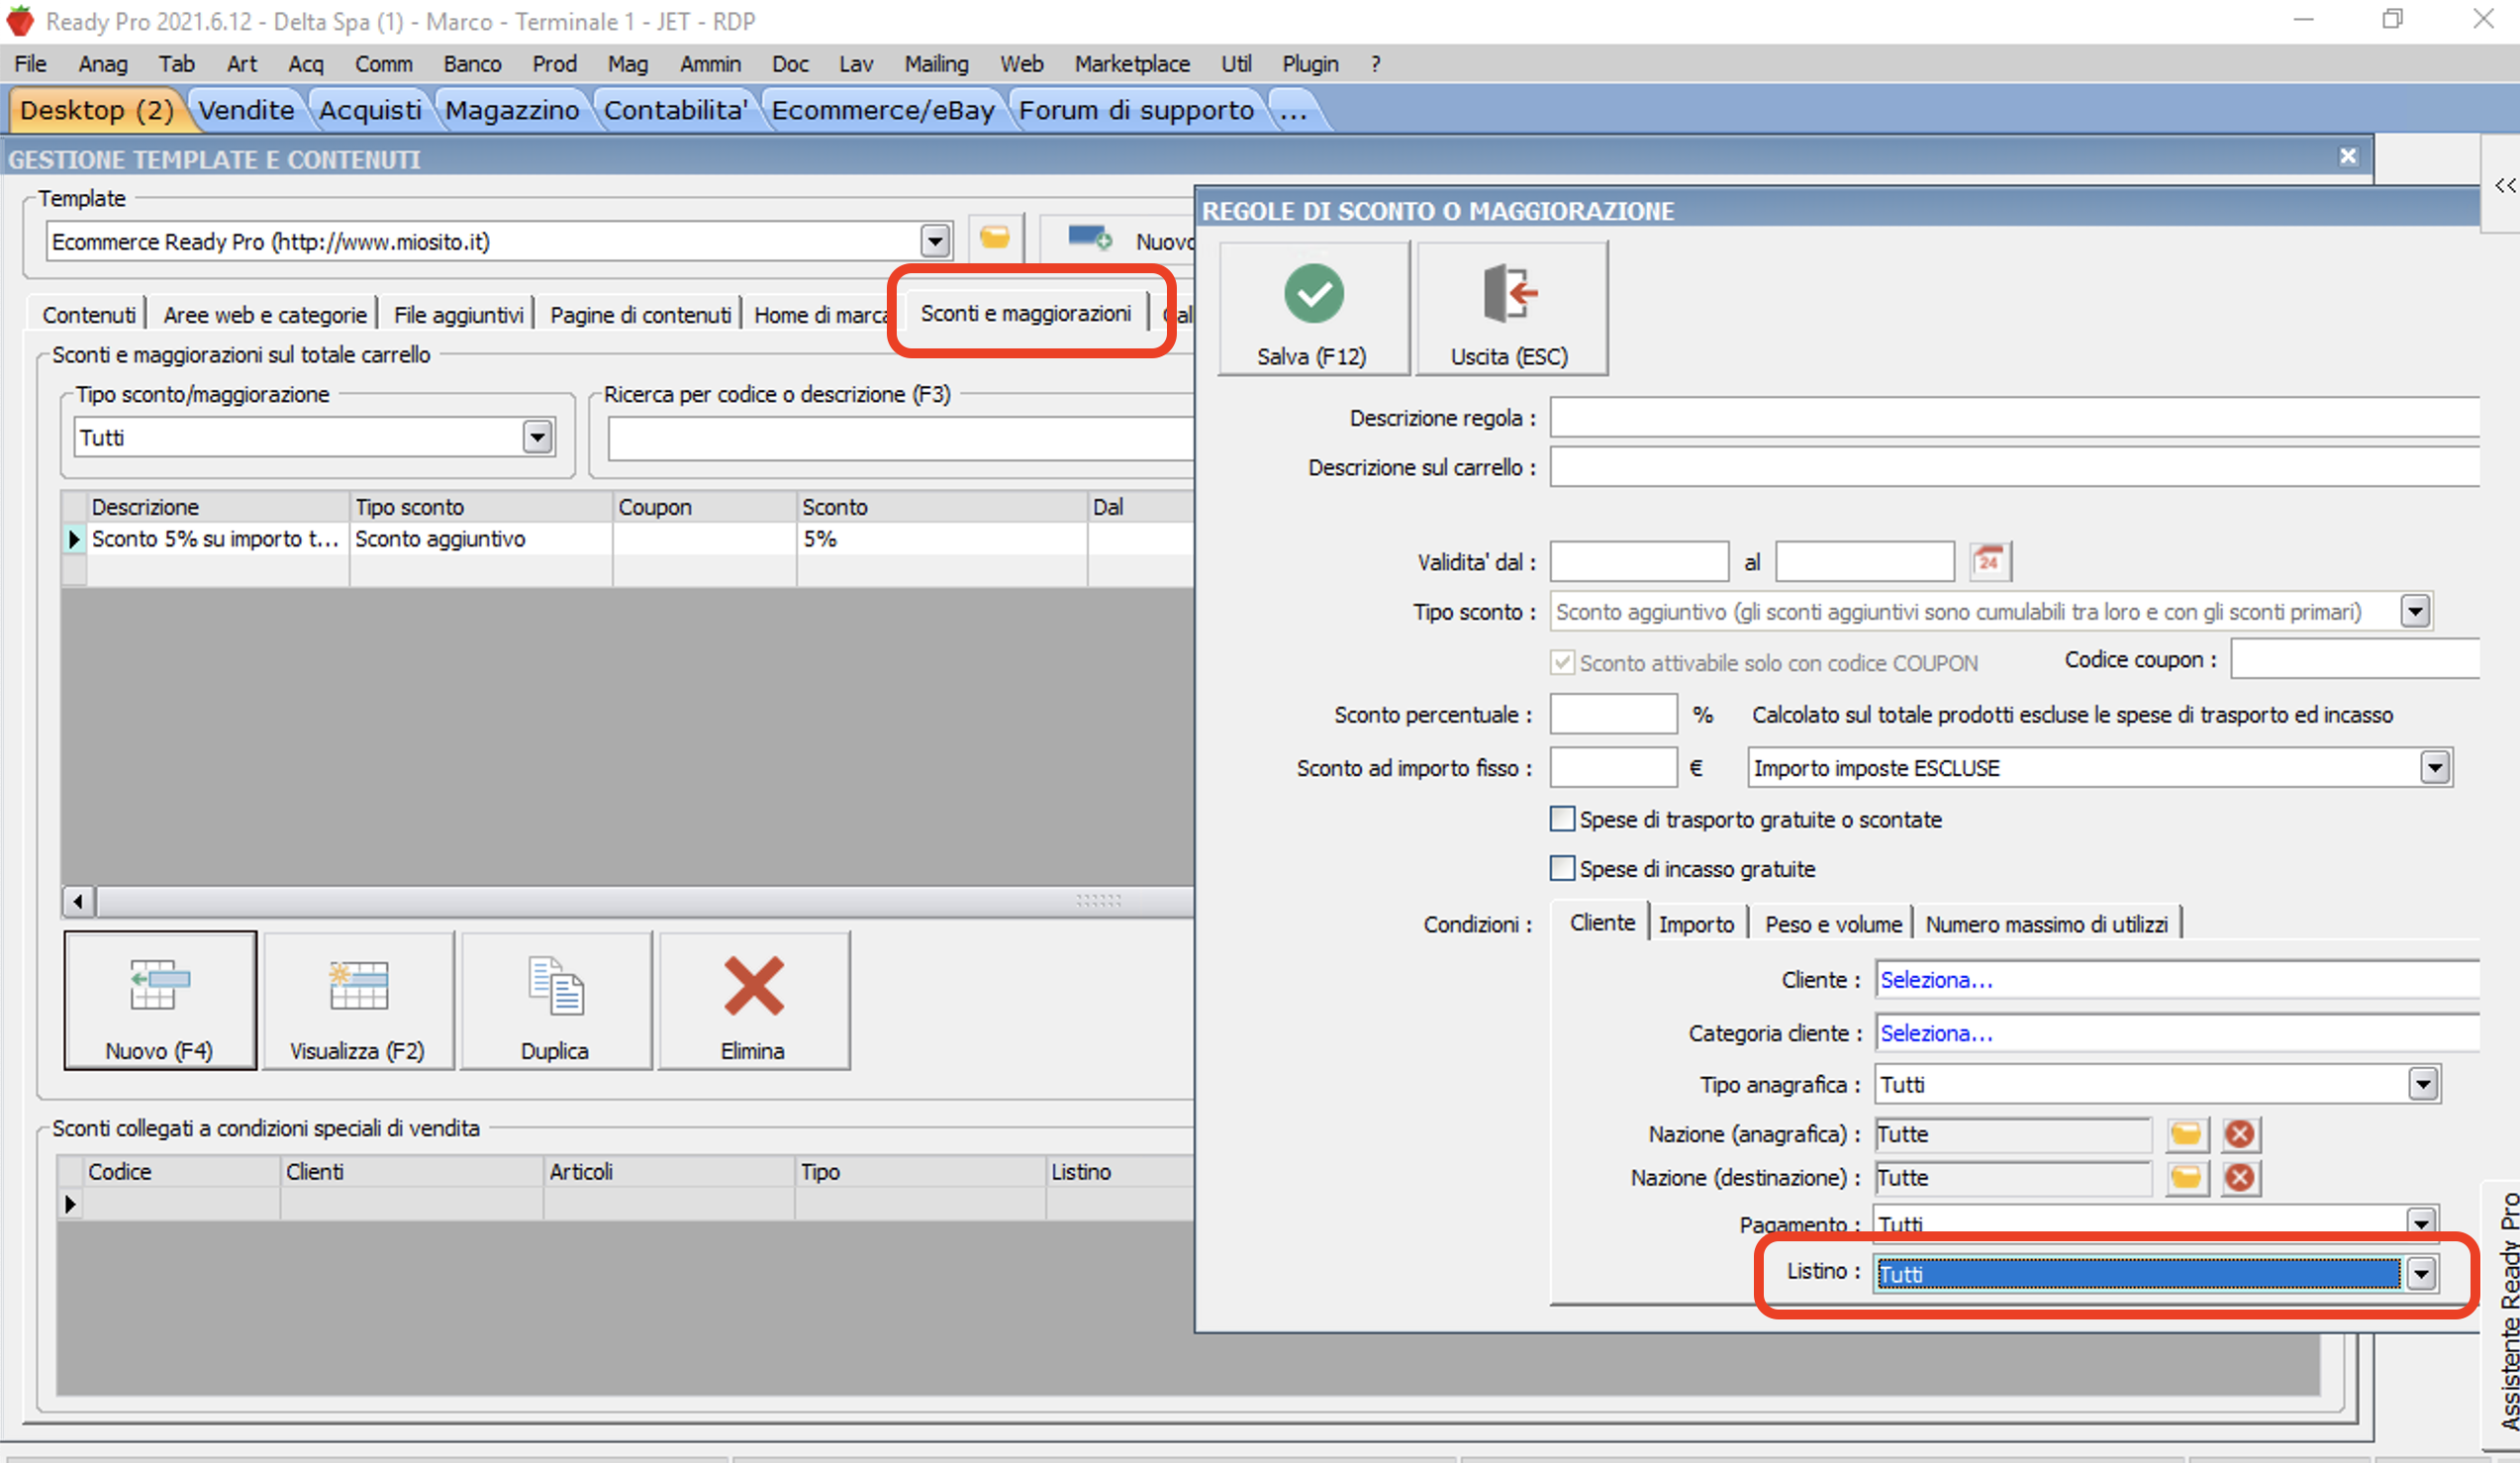The image size is (2520, 1463).
Task: Toggle Sconto attivabile solo con codice COUPON
Action: 1562,663
